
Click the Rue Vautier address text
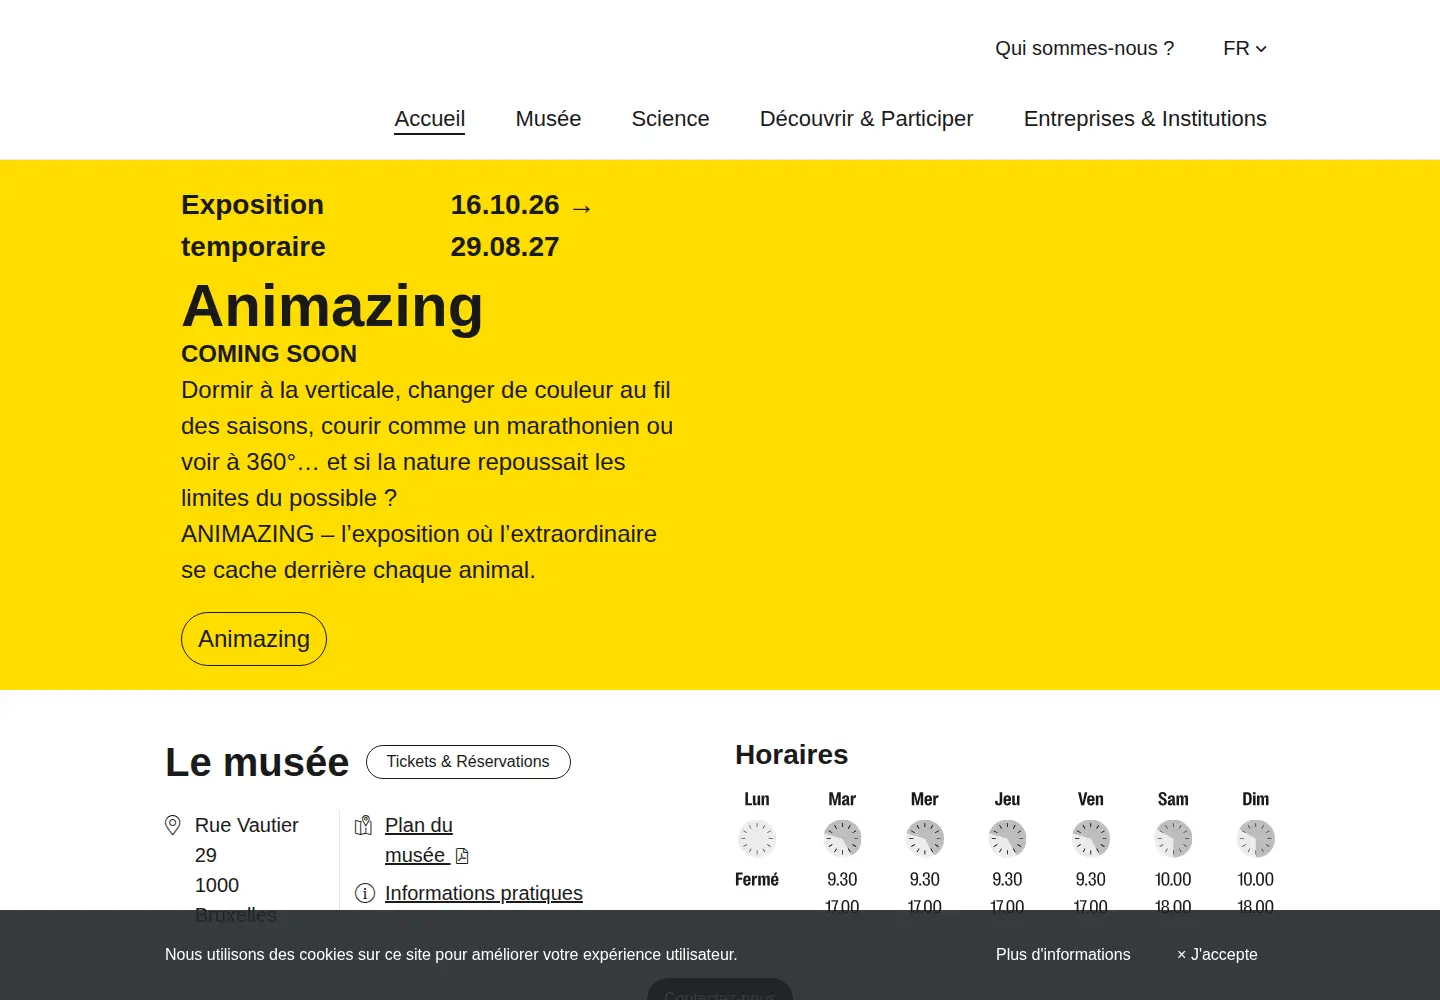[247, 840]
